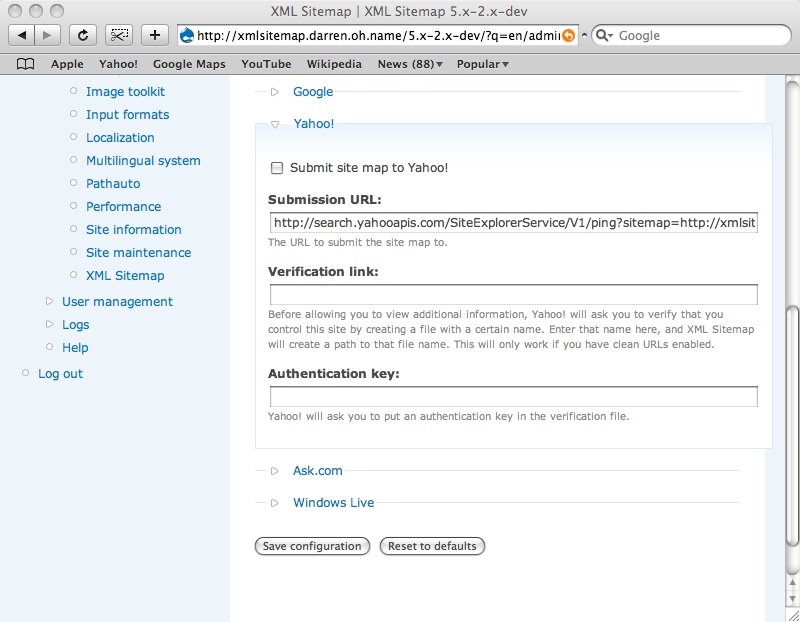Click the Authentication key text field
Image resolution: width=800 pixels, height=622 pixels.
(x=514, y=396)
